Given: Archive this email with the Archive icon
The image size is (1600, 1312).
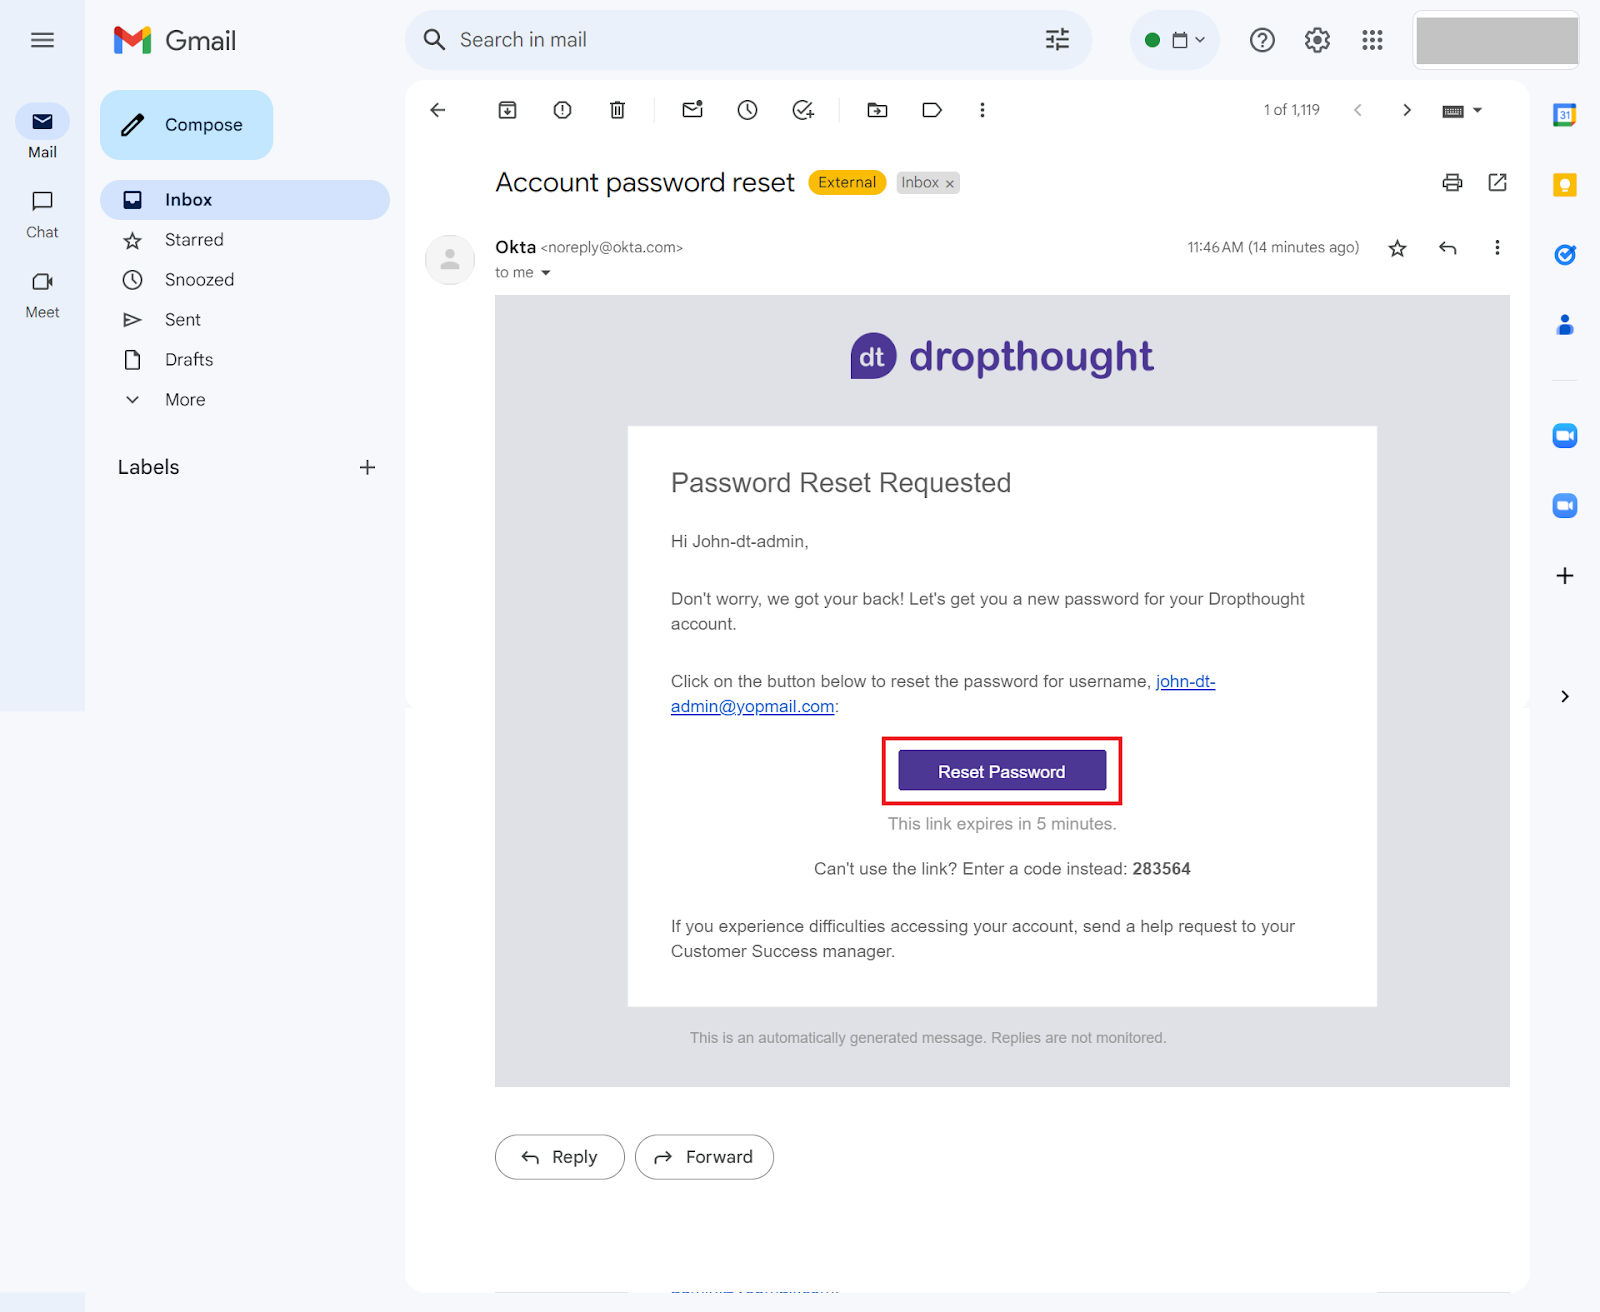Looking at the screenshot, I should (507, 110).
